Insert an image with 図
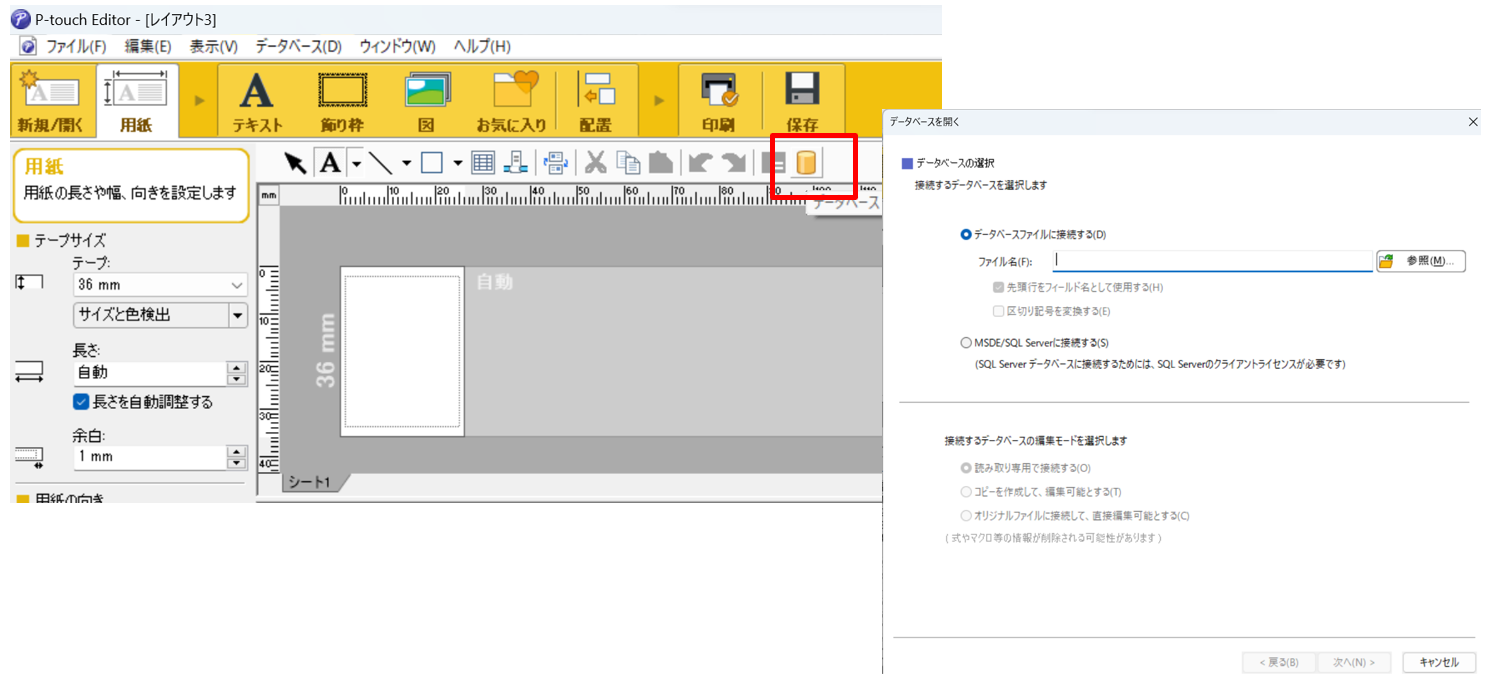1502x684 pixels. point(427,101)
